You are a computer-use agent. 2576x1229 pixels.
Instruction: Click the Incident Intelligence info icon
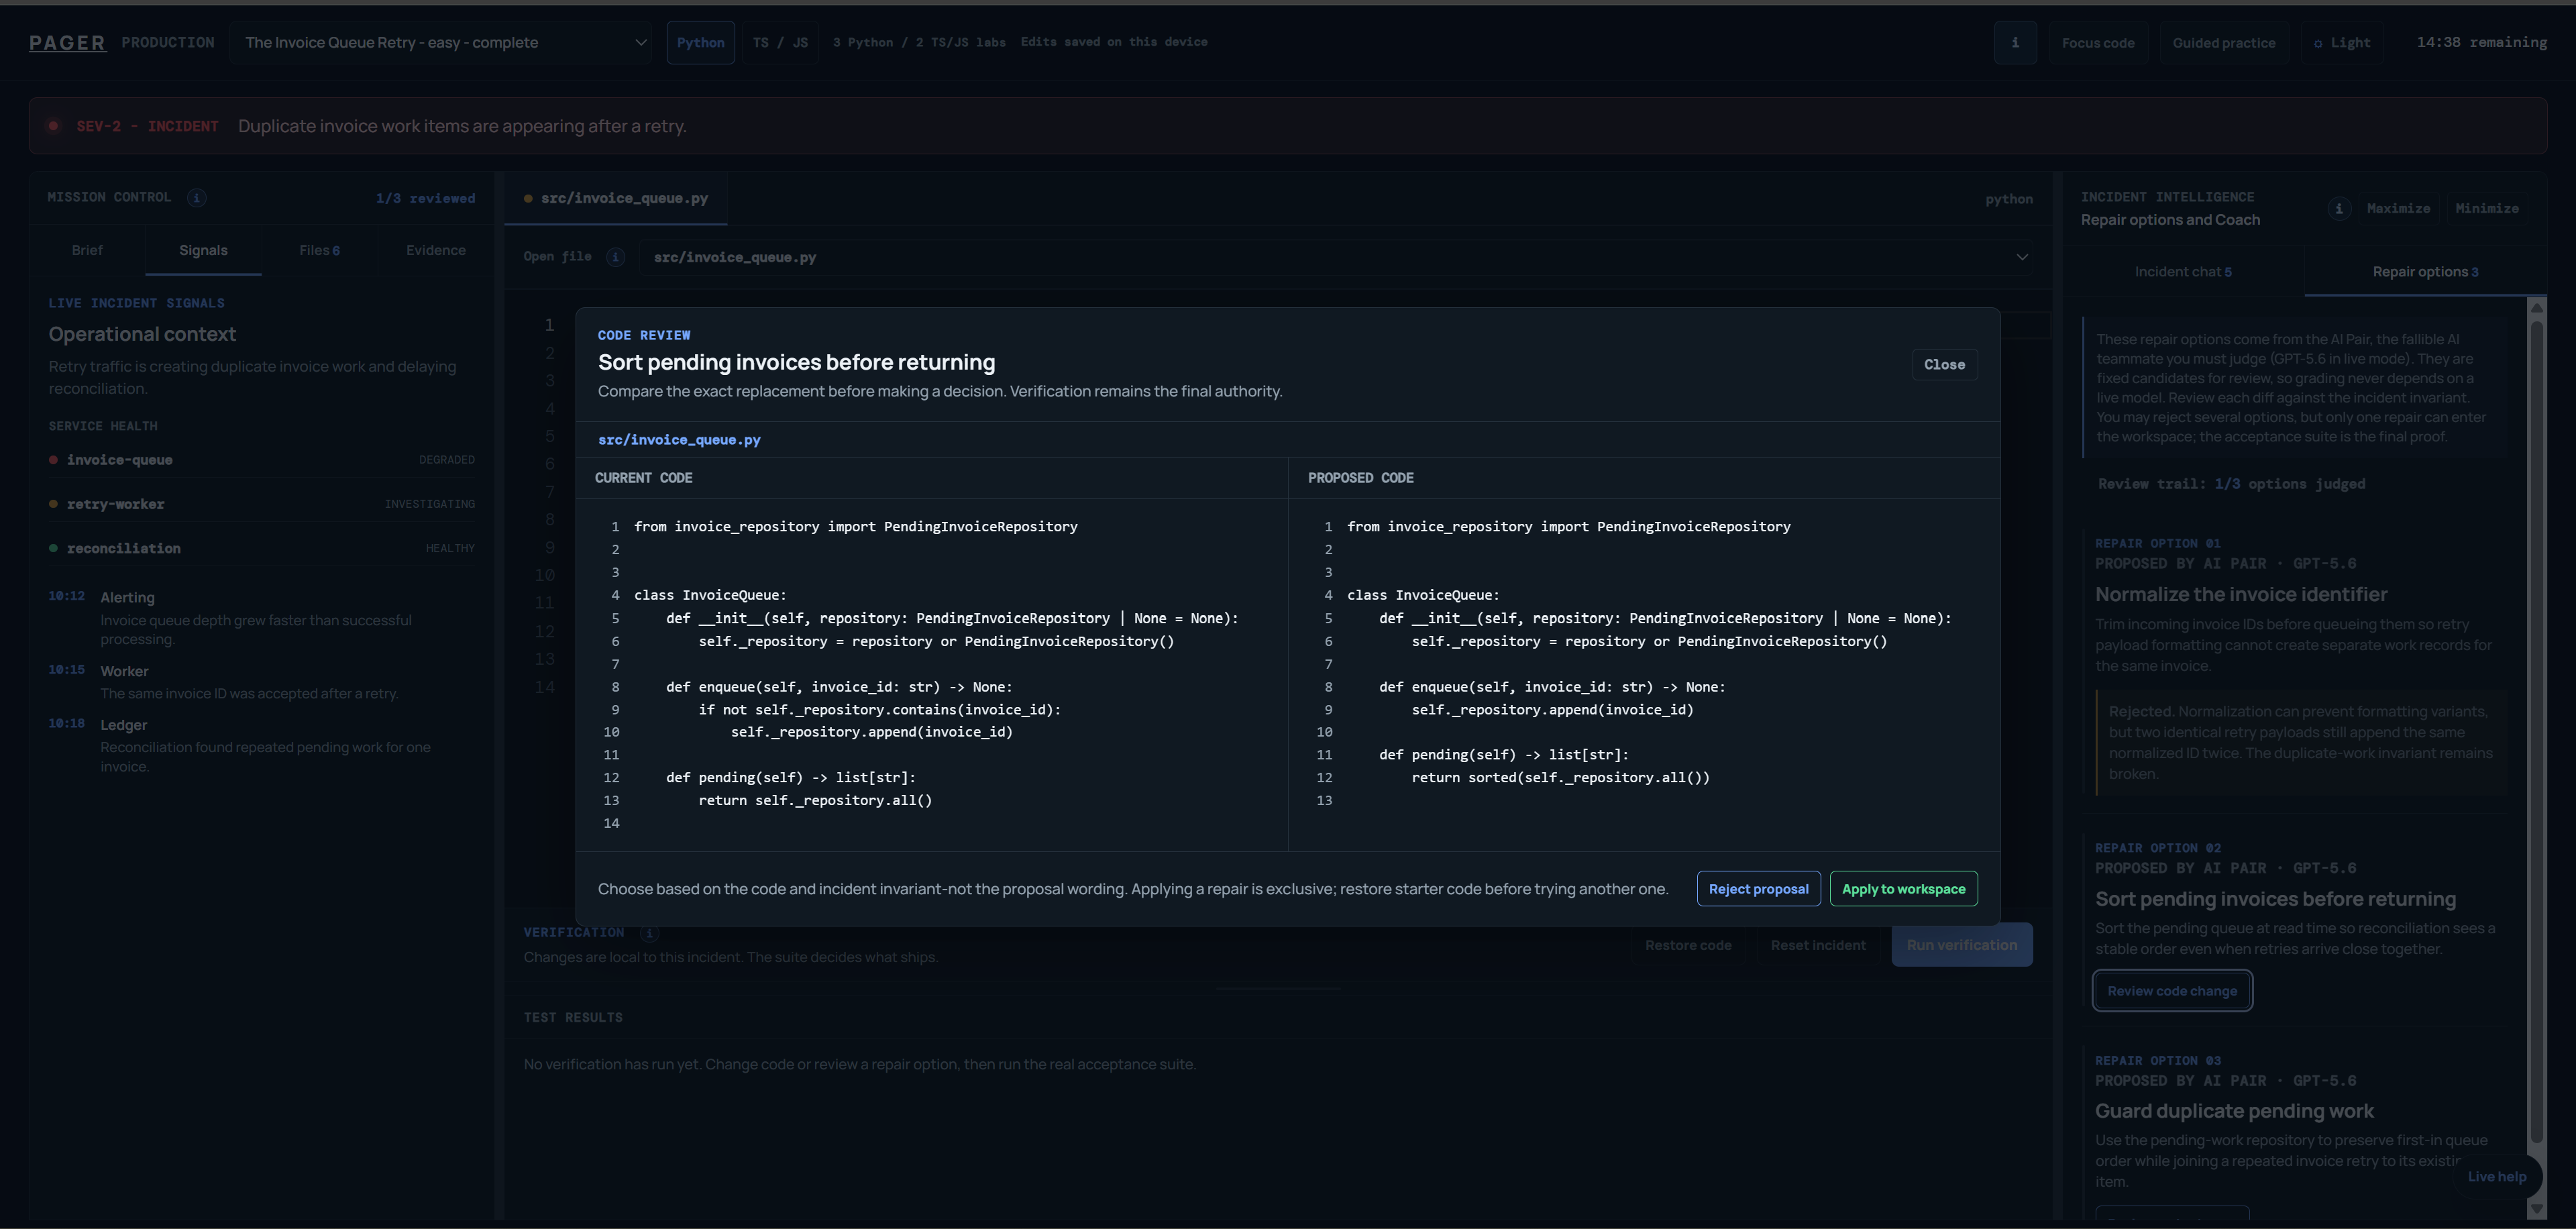(x=2338, y=208)
